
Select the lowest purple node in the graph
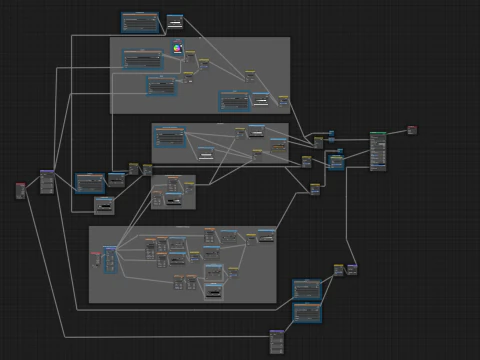coord(277,342)
